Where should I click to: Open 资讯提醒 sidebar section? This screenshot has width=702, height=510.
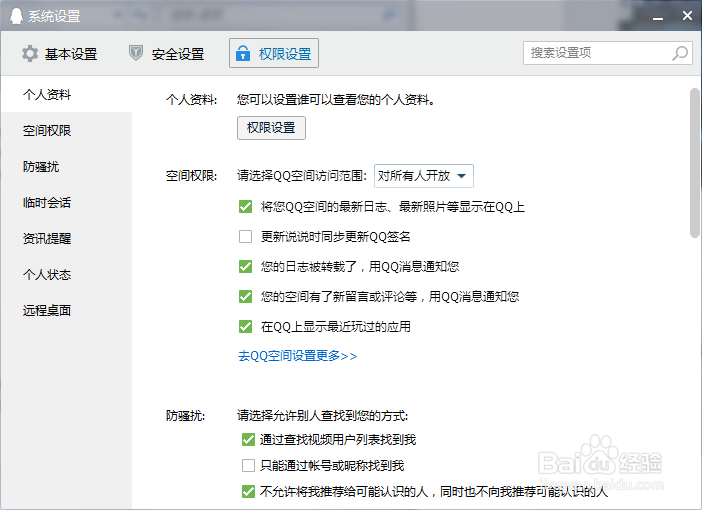[66, 239]
